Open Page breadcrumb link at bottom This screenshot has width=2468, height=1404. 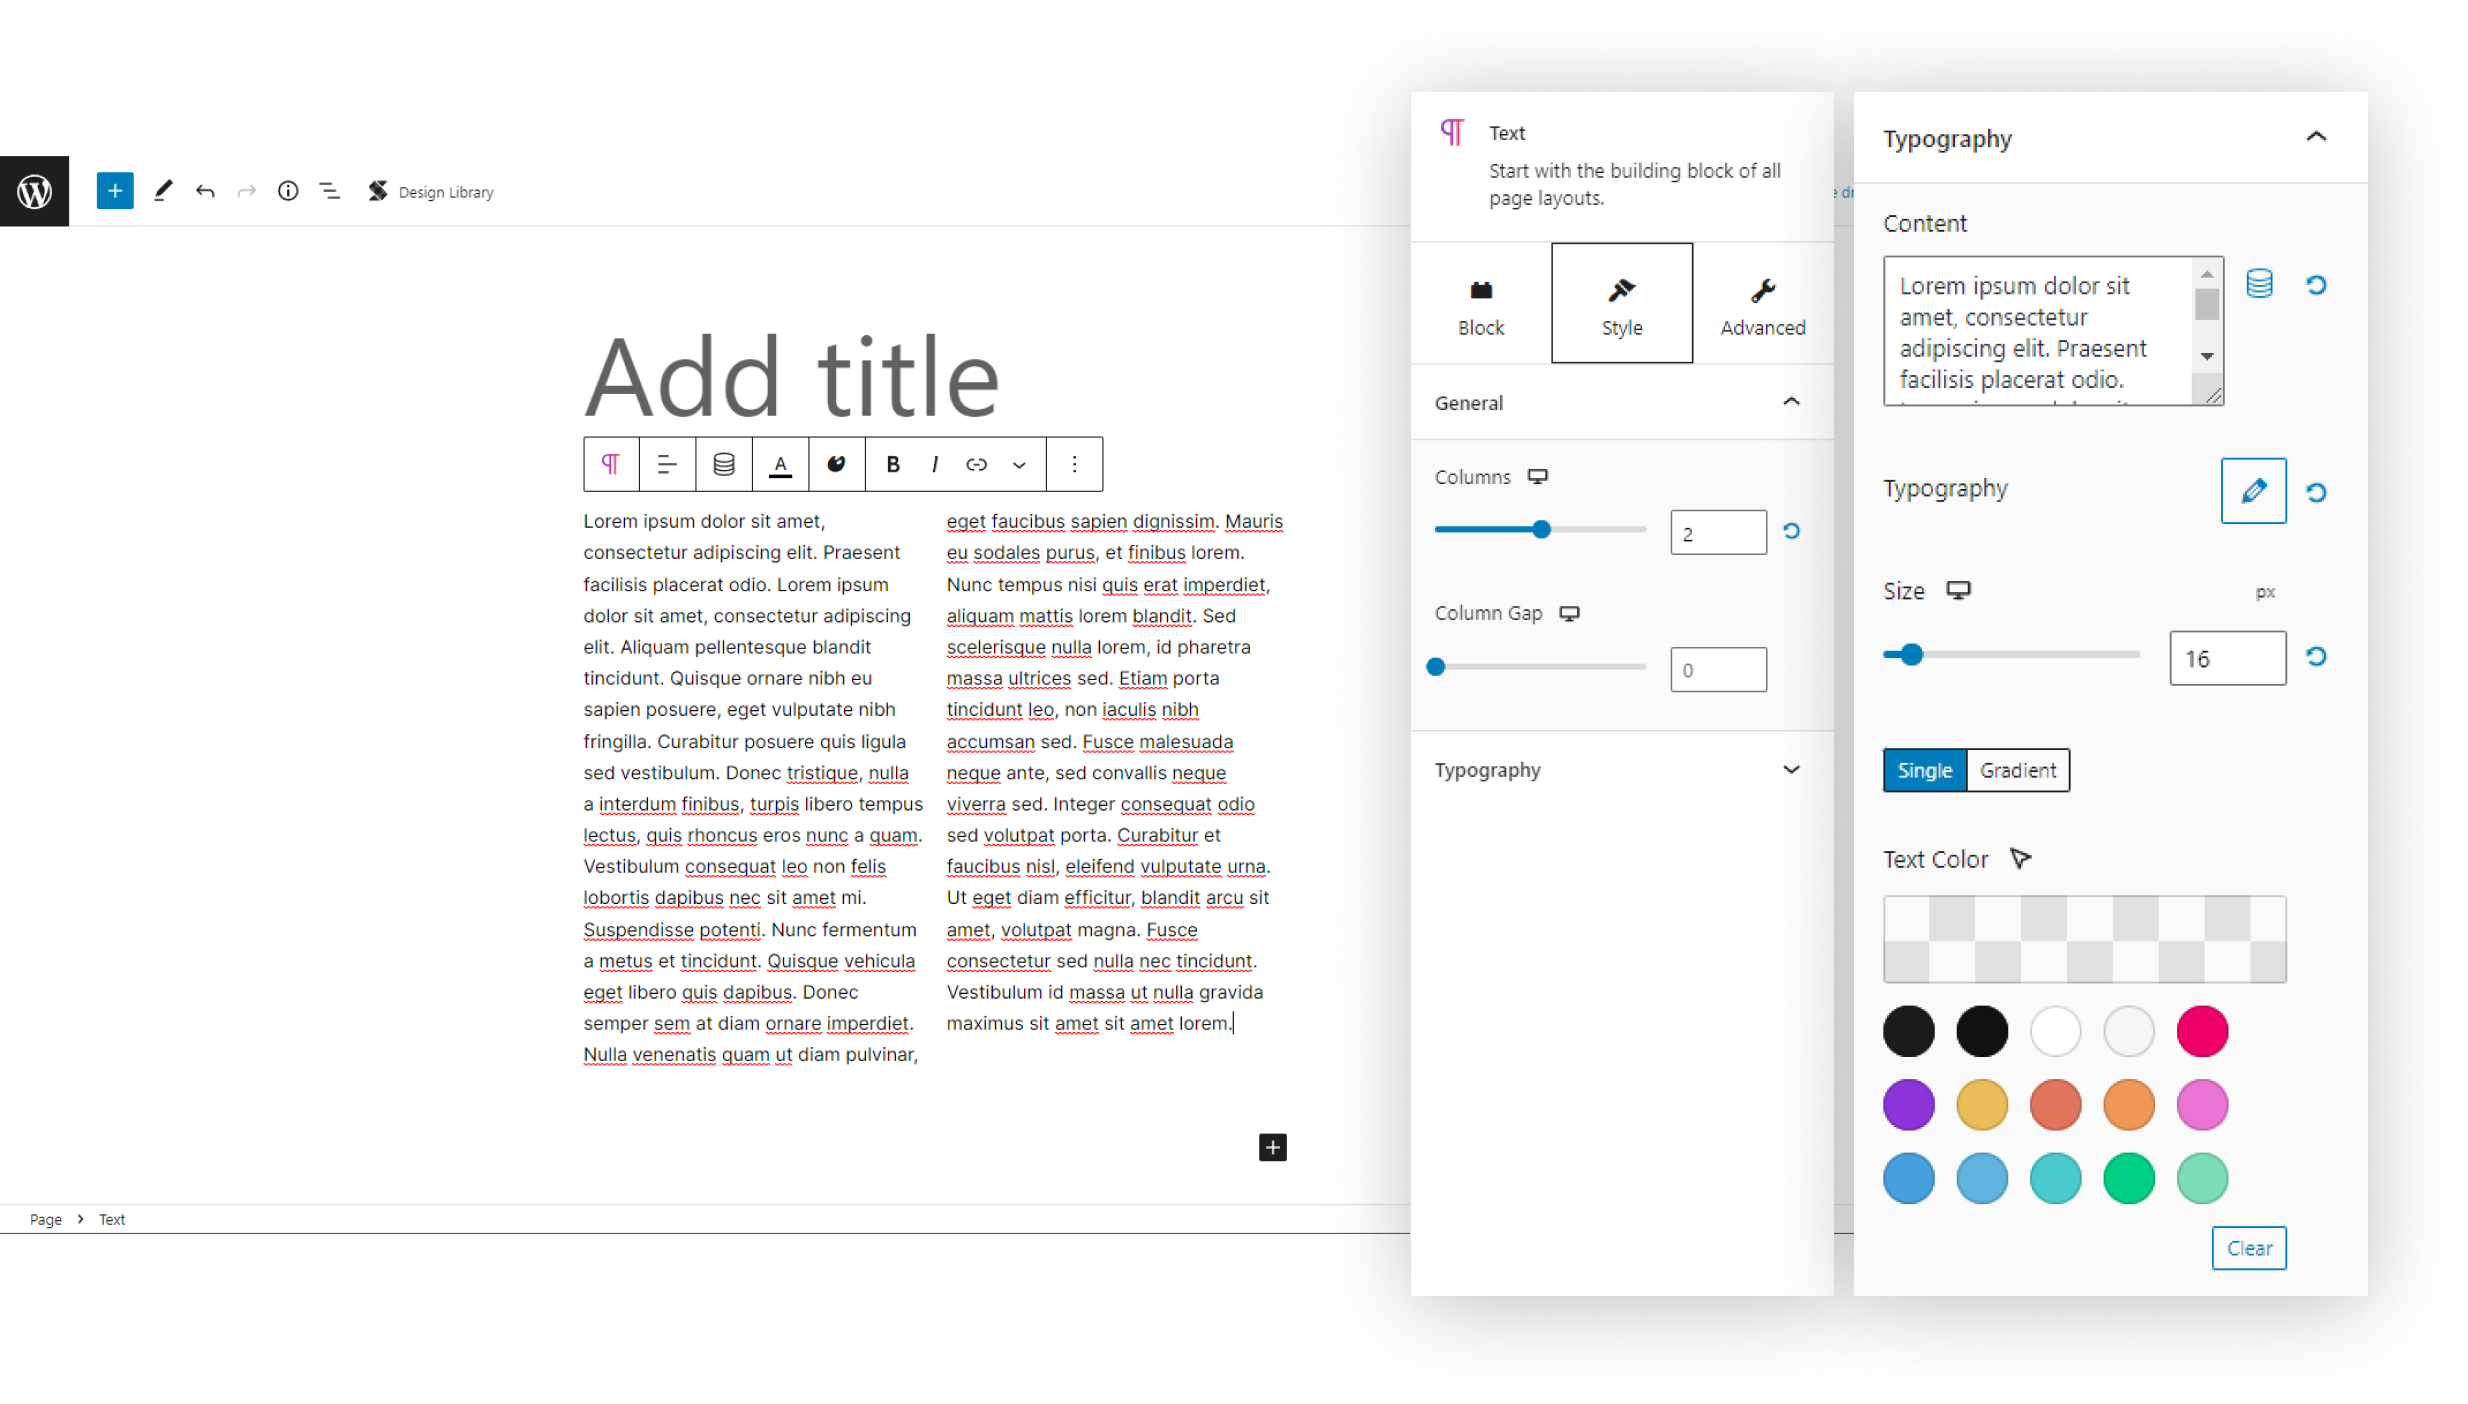click(45, 1219)
